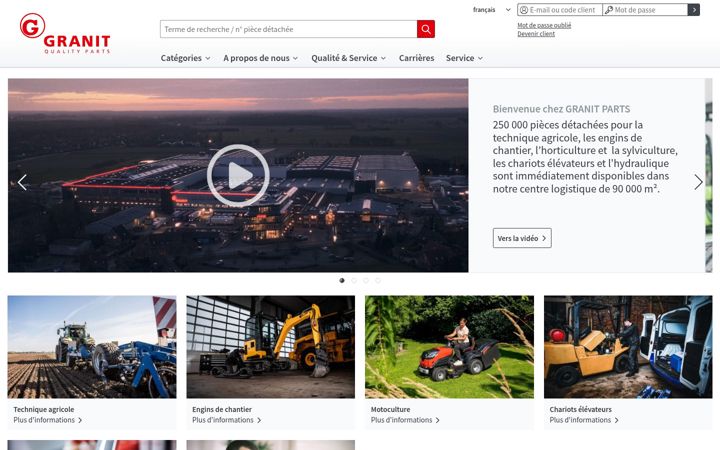The height and width of the screenshot is (450, 720).
Task: Open the Chariots élévateurs forklift image
Action: coord(628,347)
